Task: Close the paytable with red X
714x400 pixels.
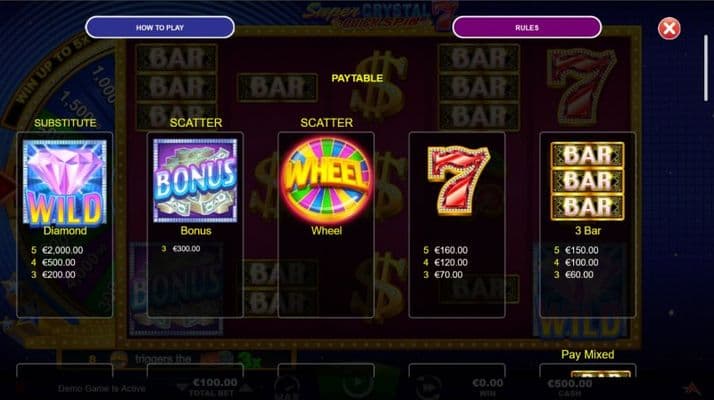Action: (669, 29)
